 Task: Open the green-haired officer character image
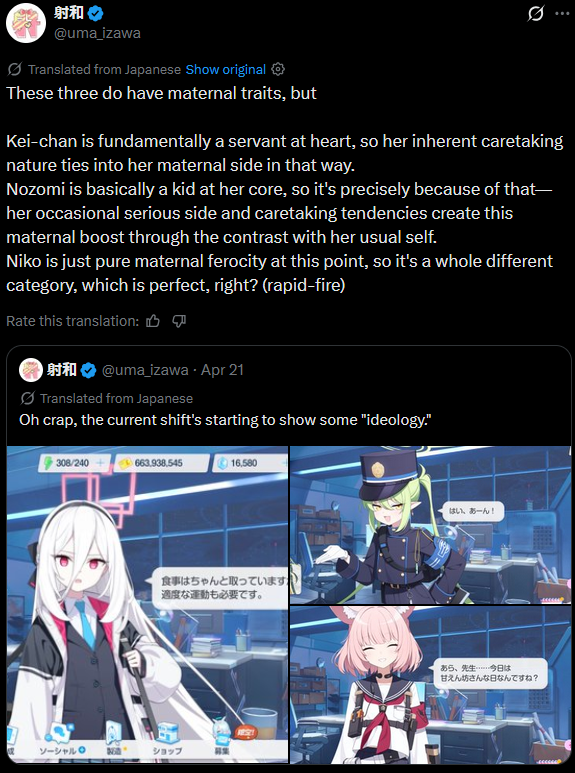coord(431,525)
